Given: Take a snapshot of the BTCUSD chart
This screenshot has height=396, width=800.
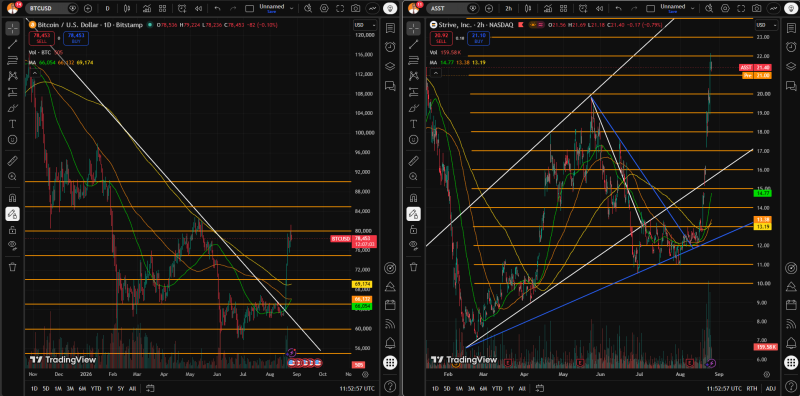Looking at the screenshot, I should [x=356, y=8].
